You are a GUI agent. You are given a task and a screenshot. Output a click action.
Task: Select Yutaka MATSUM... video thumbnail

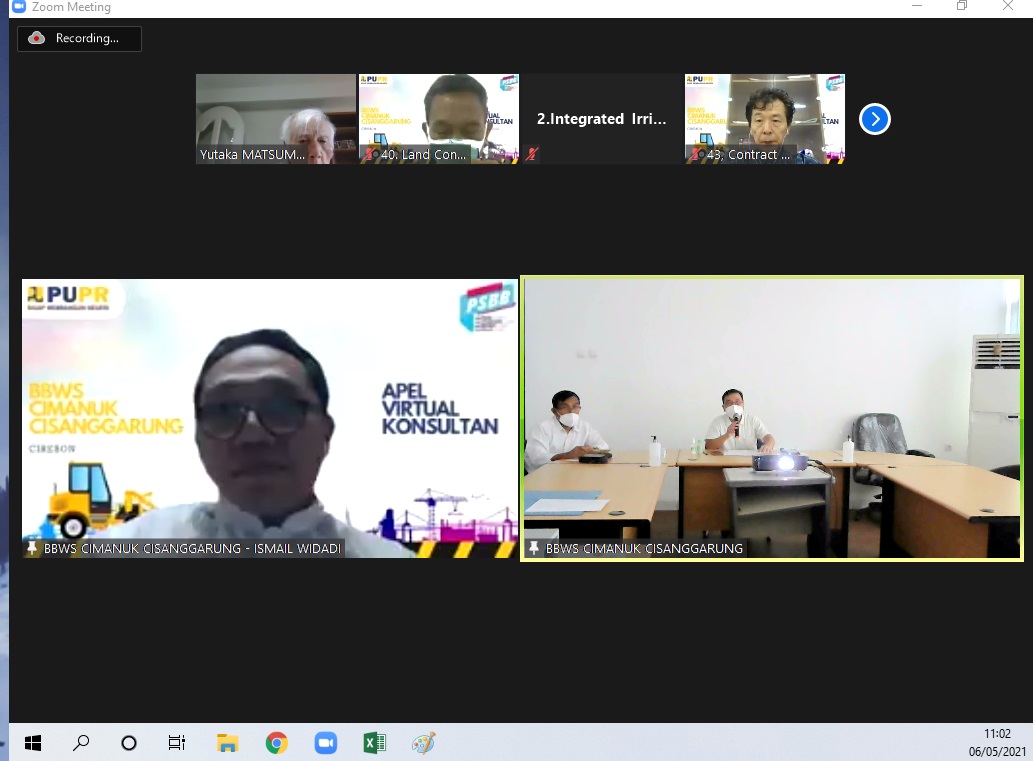click(276, 119)
